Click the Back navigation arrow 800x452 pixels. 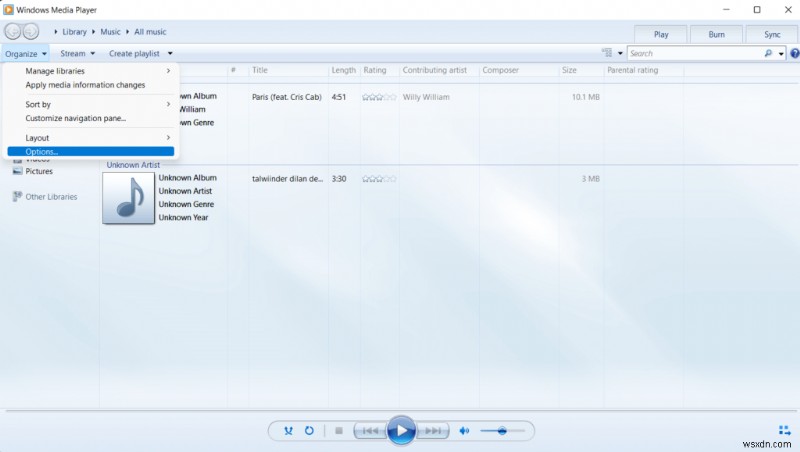[13, 33]
